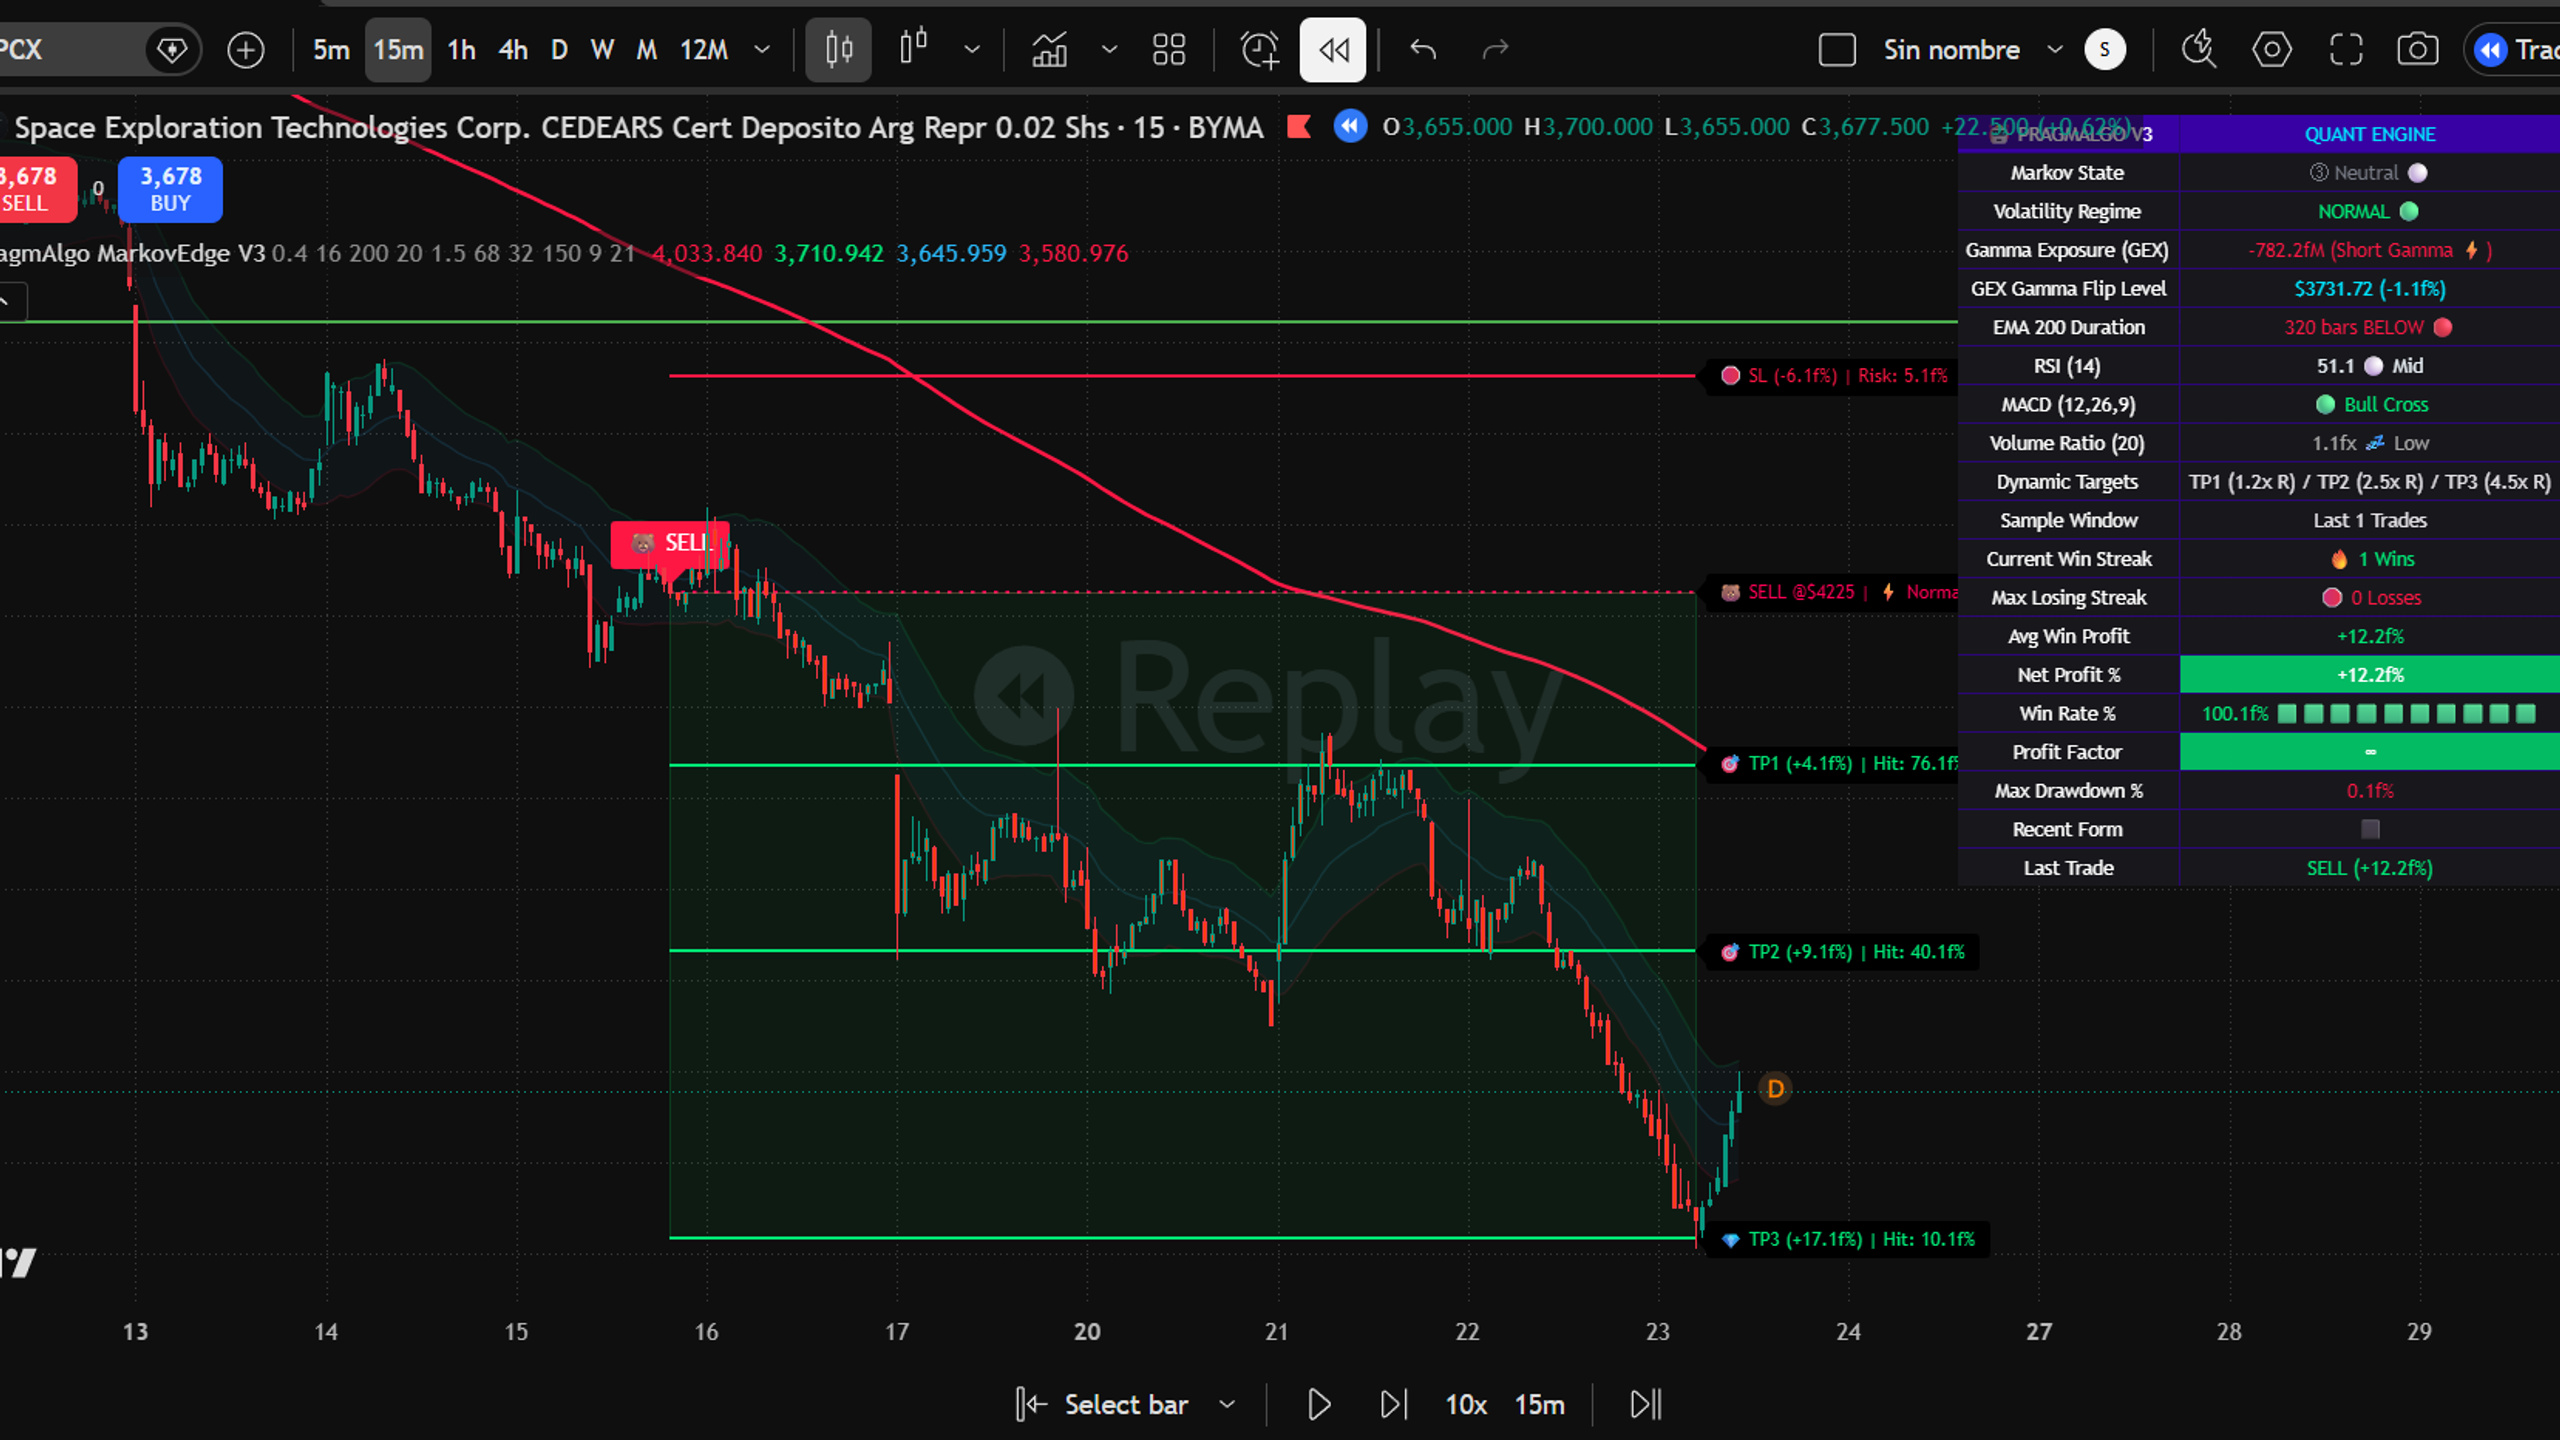This screenshot has height=1440, width=2560.
Task: Add a symbol with the plus icon
Action: coord(246,50)
